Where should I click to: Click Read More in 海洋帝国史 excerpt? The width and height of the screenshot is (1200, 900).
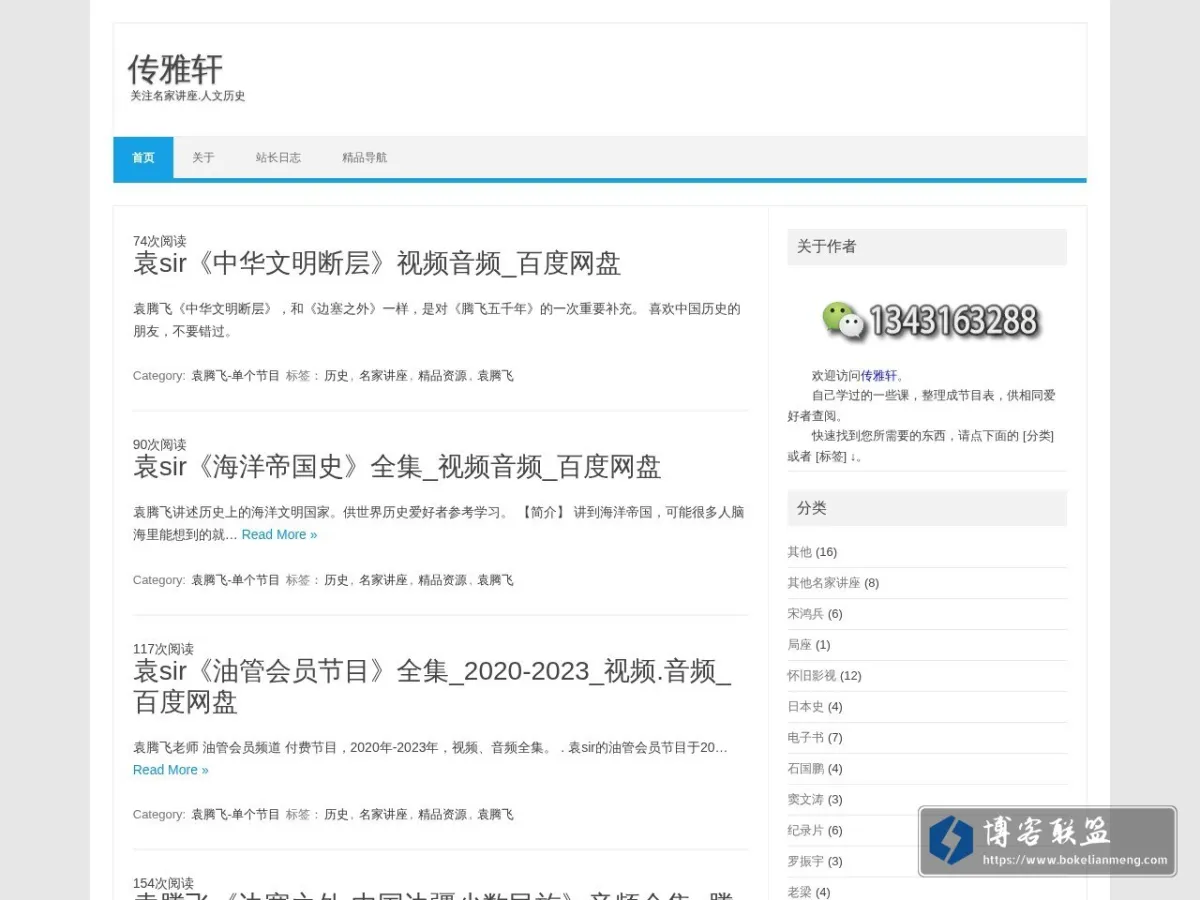click(x=279, y=534)
